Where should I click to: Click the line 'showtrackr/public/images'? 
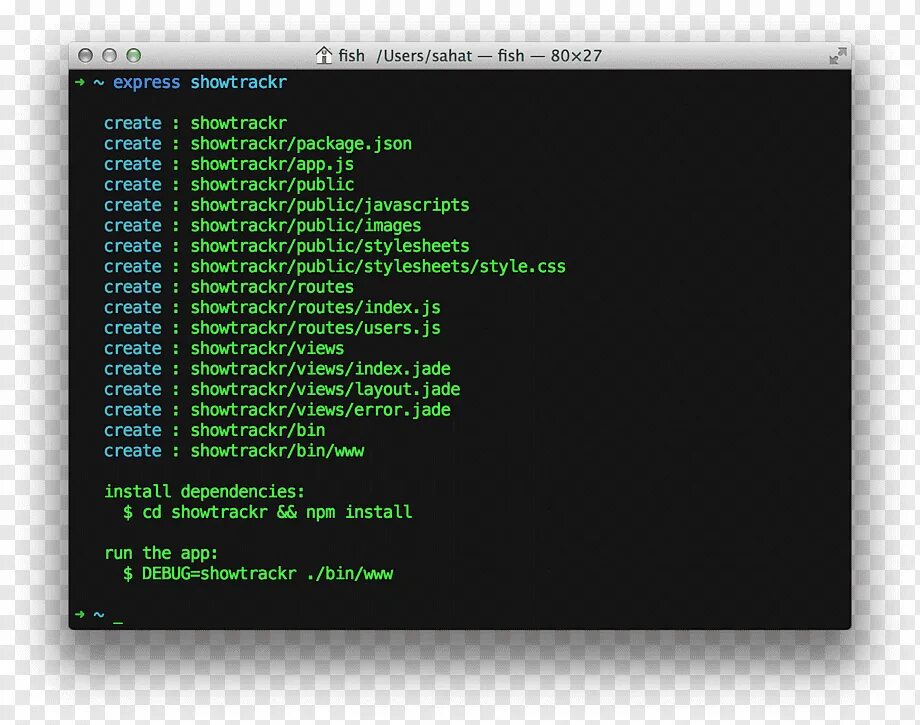(x=306, y=226)
